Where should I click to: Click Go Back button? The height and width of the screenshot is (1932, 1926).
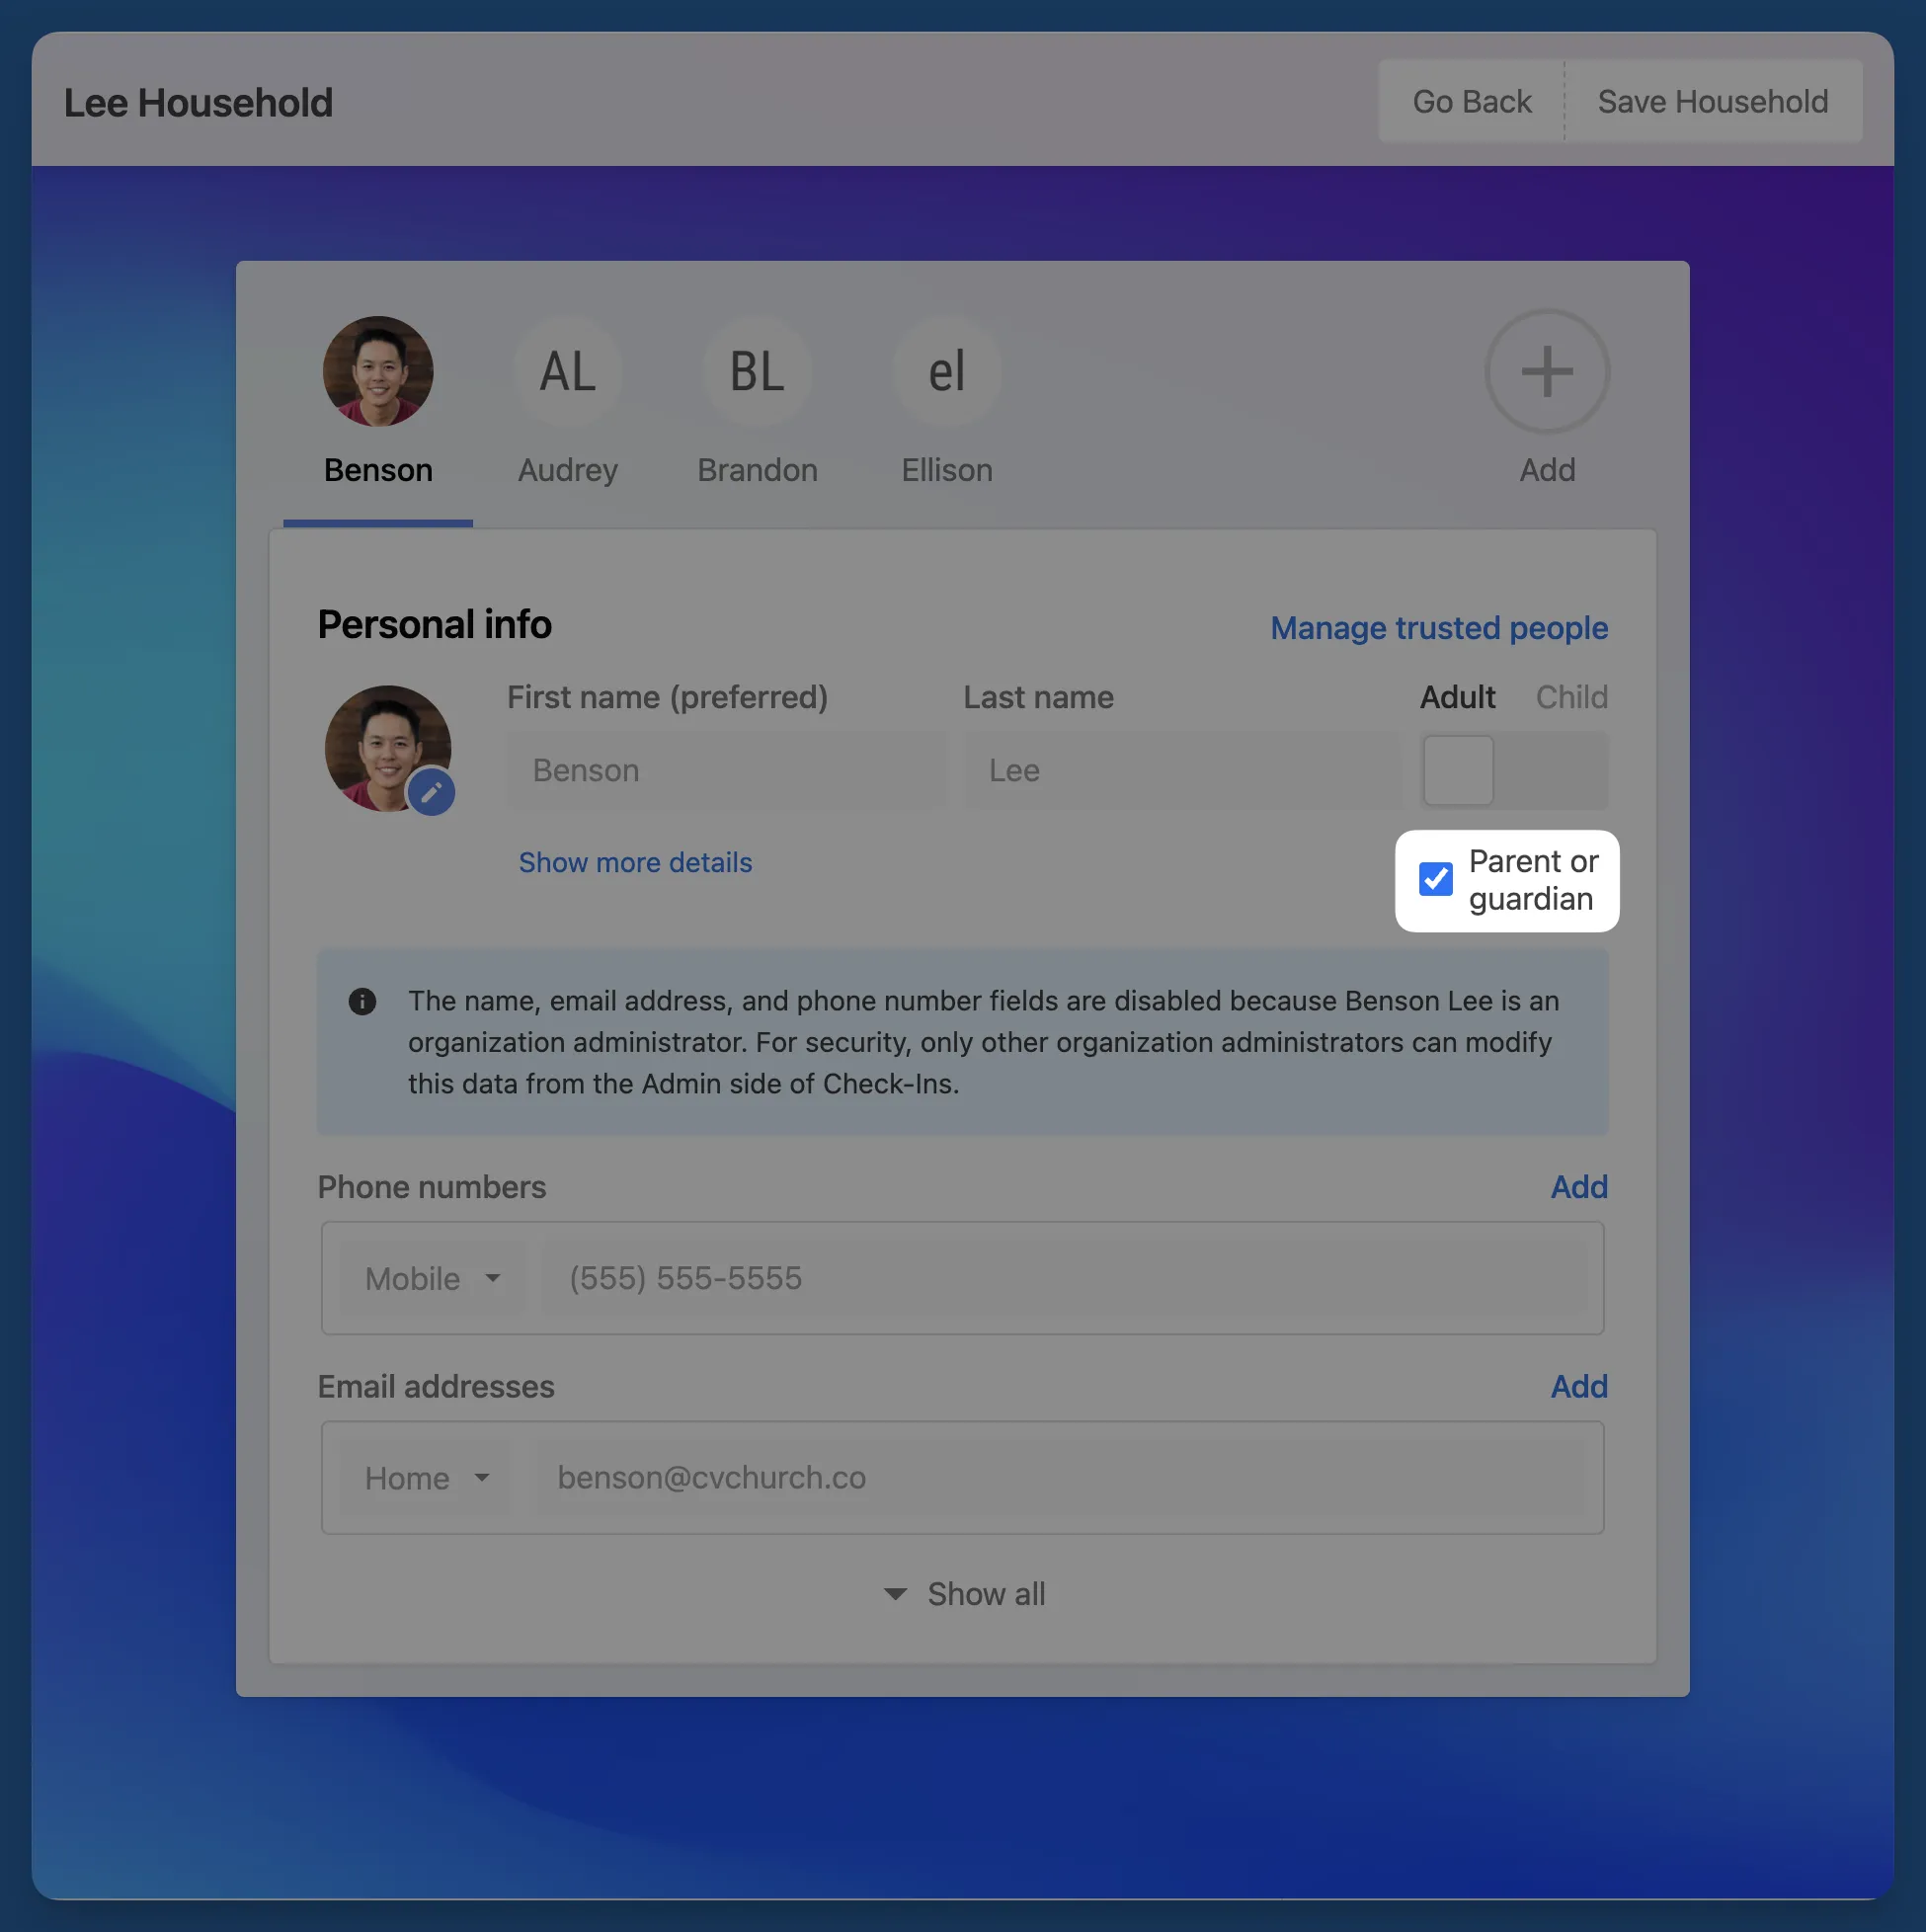tap(1471, 101)
